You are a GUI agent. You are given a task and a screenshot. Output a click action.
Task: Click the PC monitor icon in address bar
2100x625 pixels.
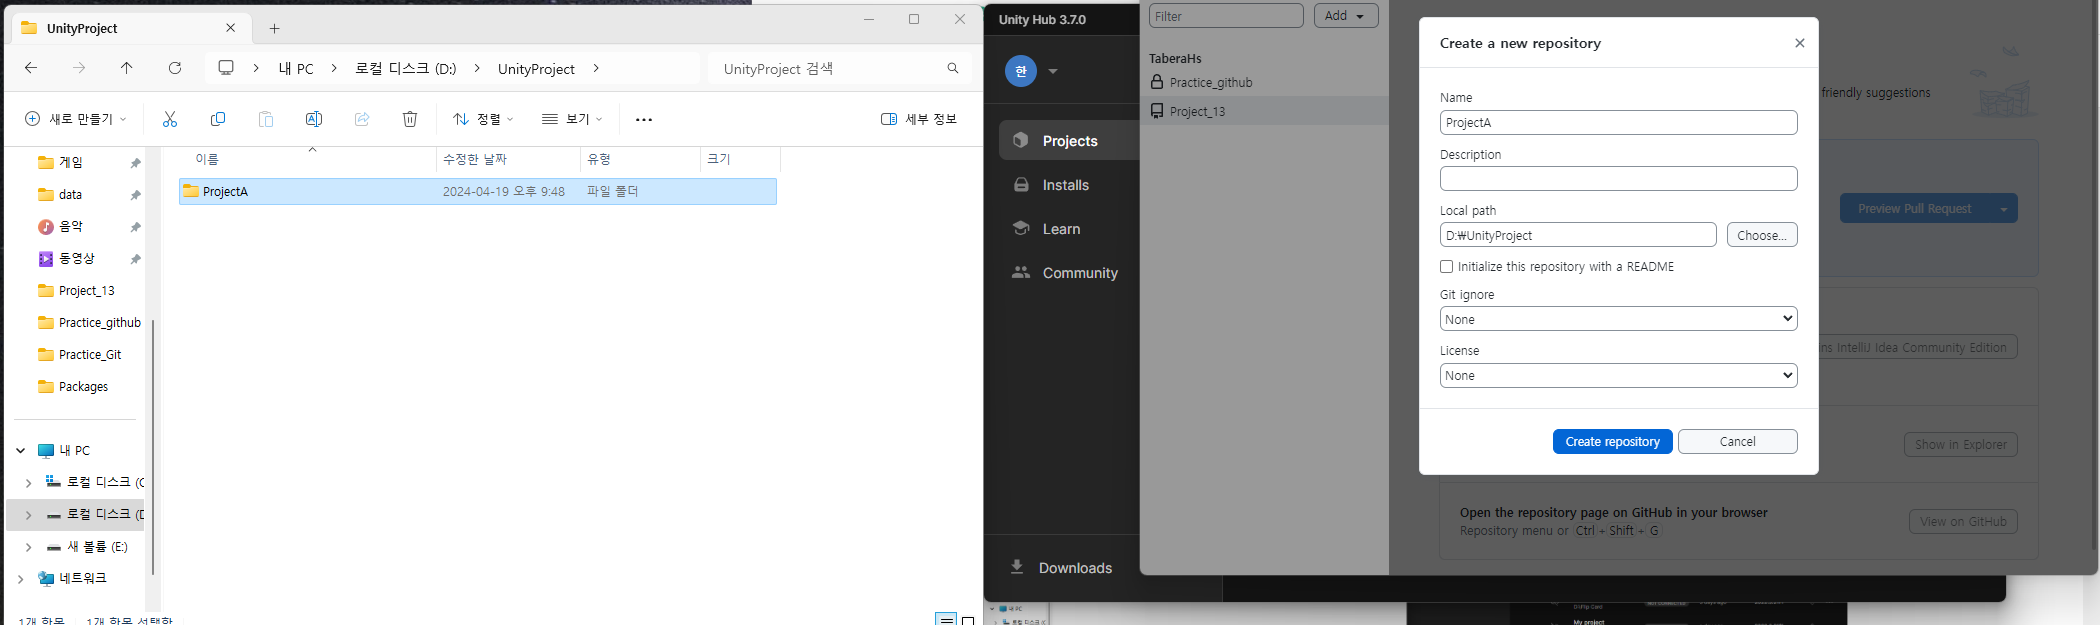(x=226, y=68)
